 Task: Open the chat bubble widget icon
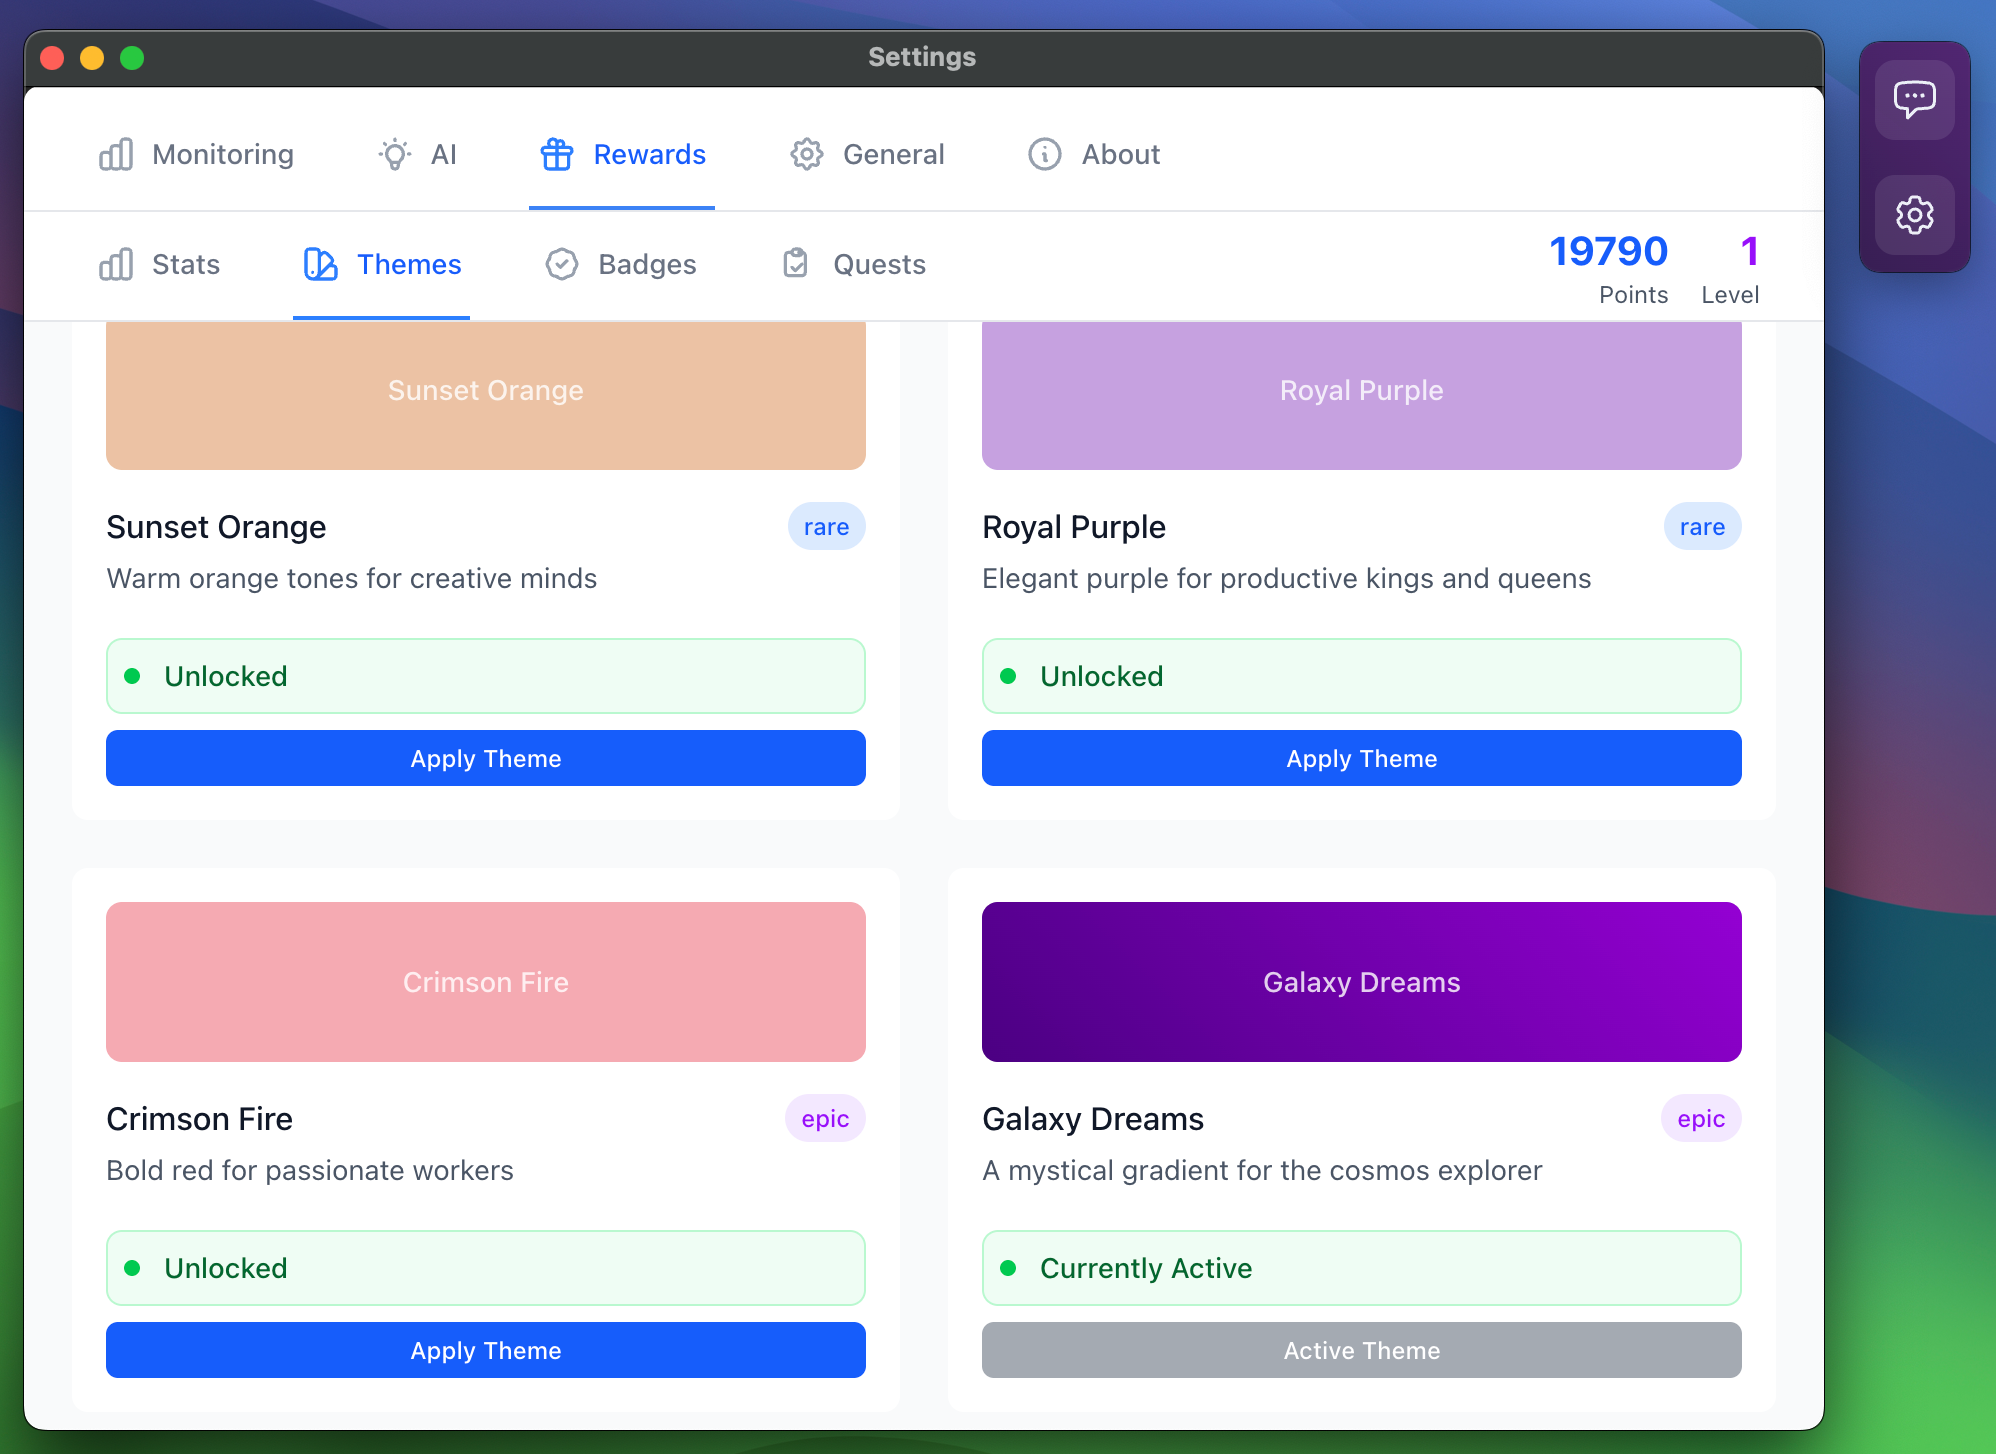1914,99
